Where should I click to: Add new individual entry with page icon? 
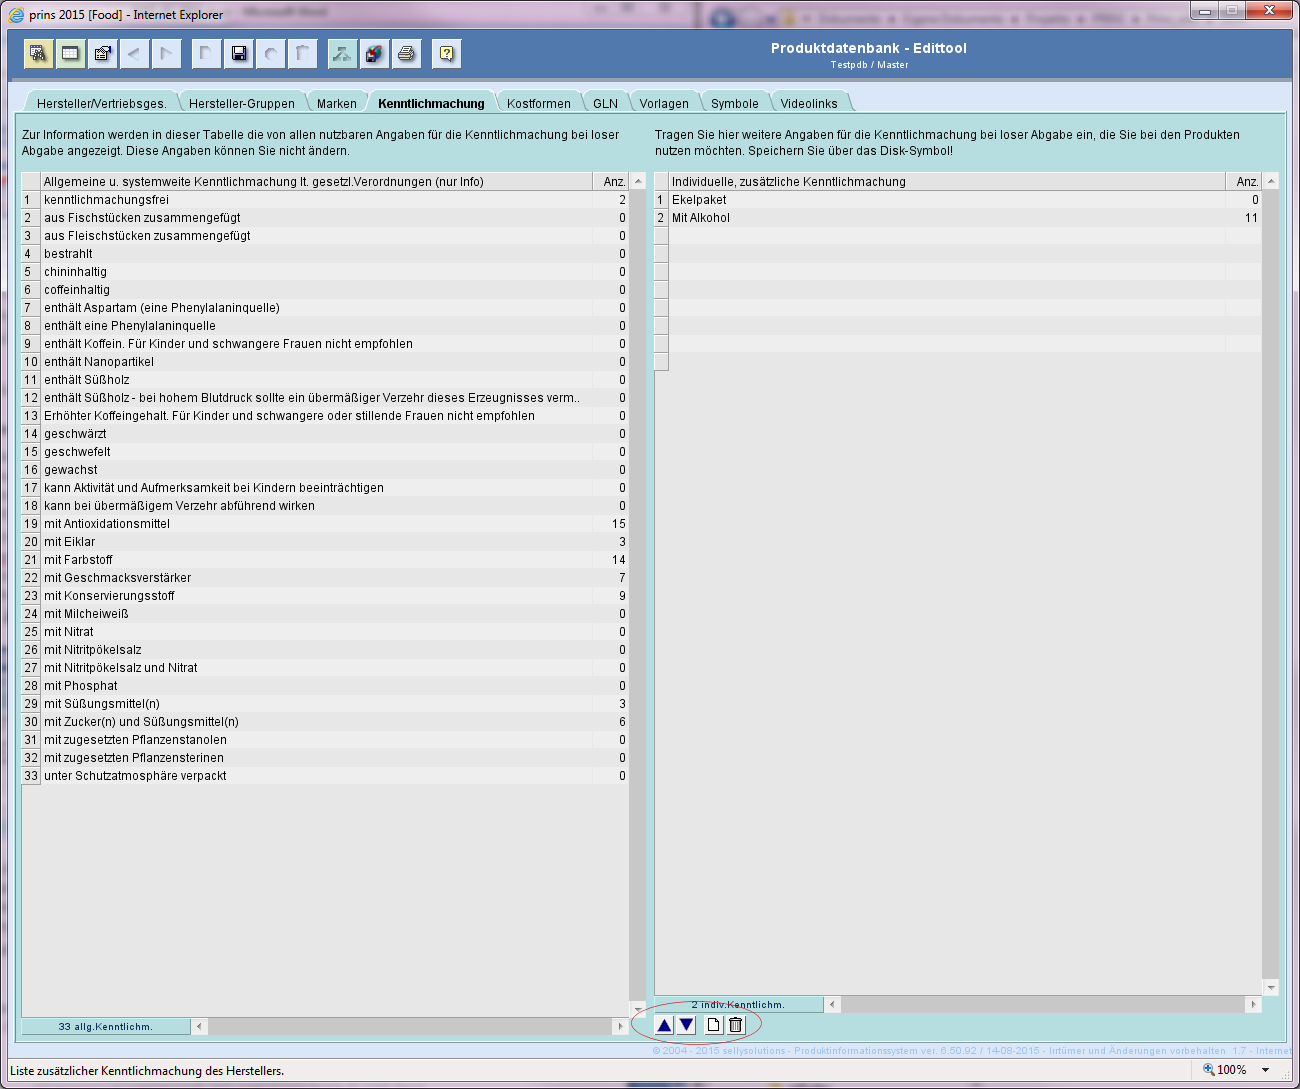[713, 1025]
